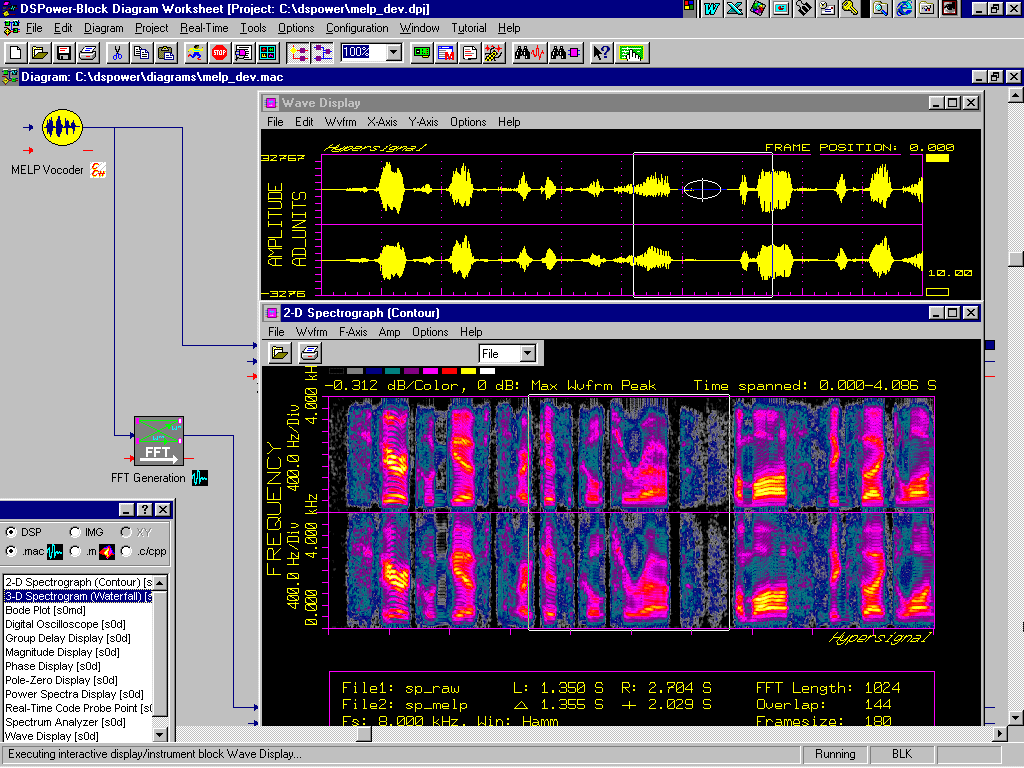
Task: Launch Microsoft Word from the Office shortcut bar
Action: click(x=711, y=8)
